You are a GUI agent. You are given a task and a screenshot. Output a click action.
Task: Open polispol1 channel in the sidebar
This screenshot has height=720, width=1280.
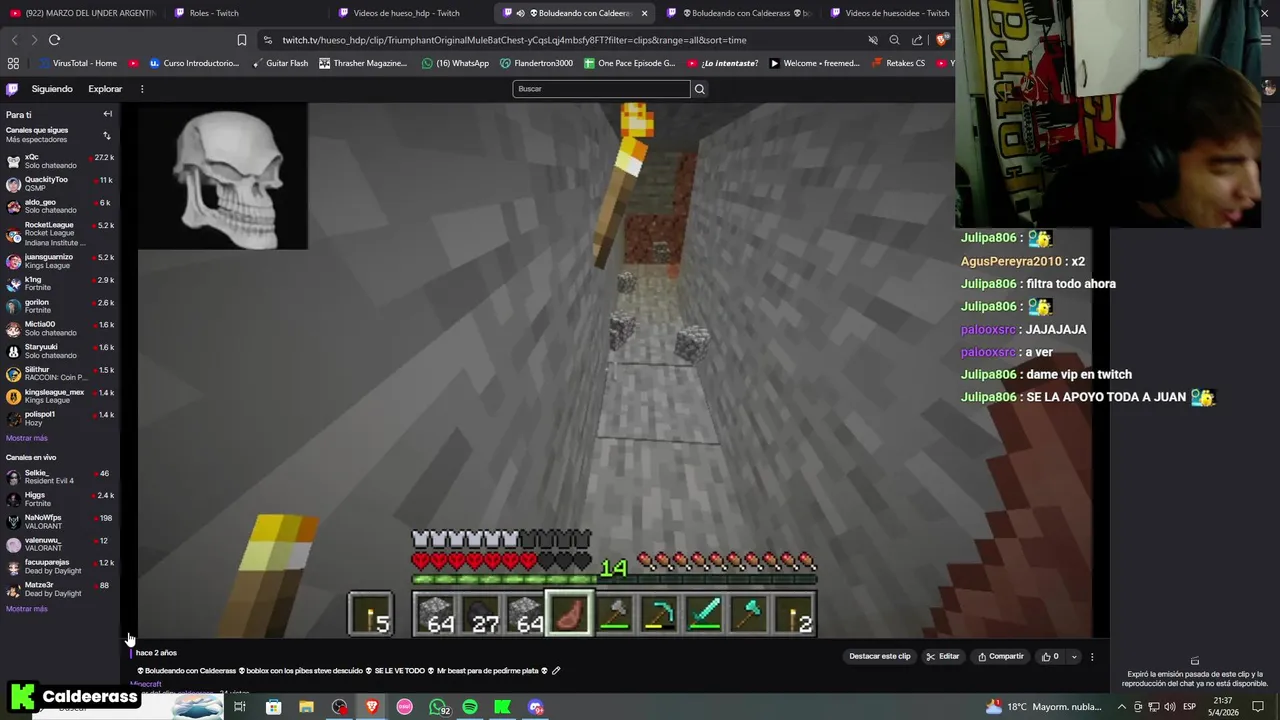[x=60, y=418]
